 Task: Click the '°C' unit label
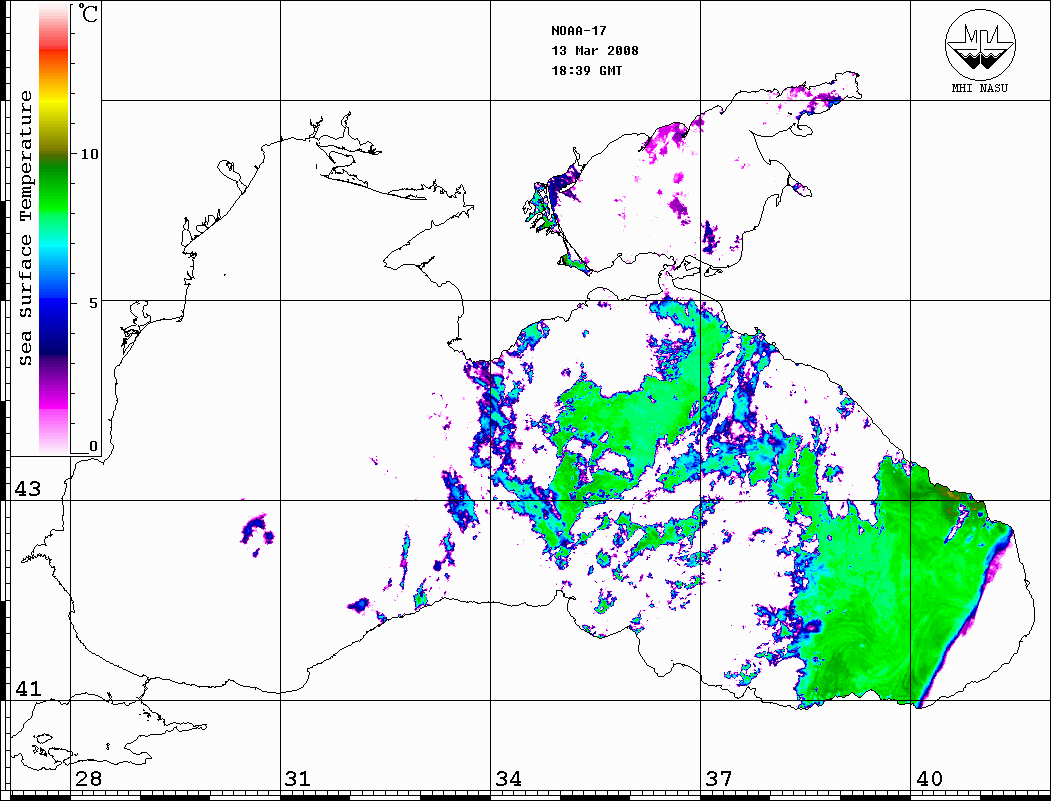tap(88, 13)
